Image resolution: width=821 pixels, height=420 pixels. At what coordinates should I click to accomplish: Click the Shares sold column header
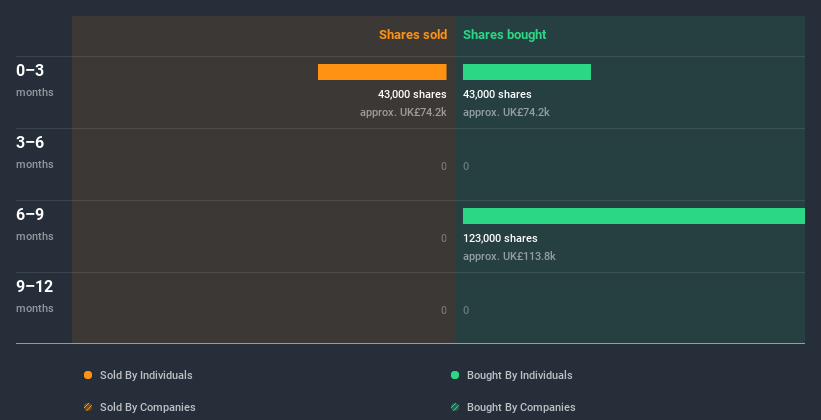[x=413, y=35]
